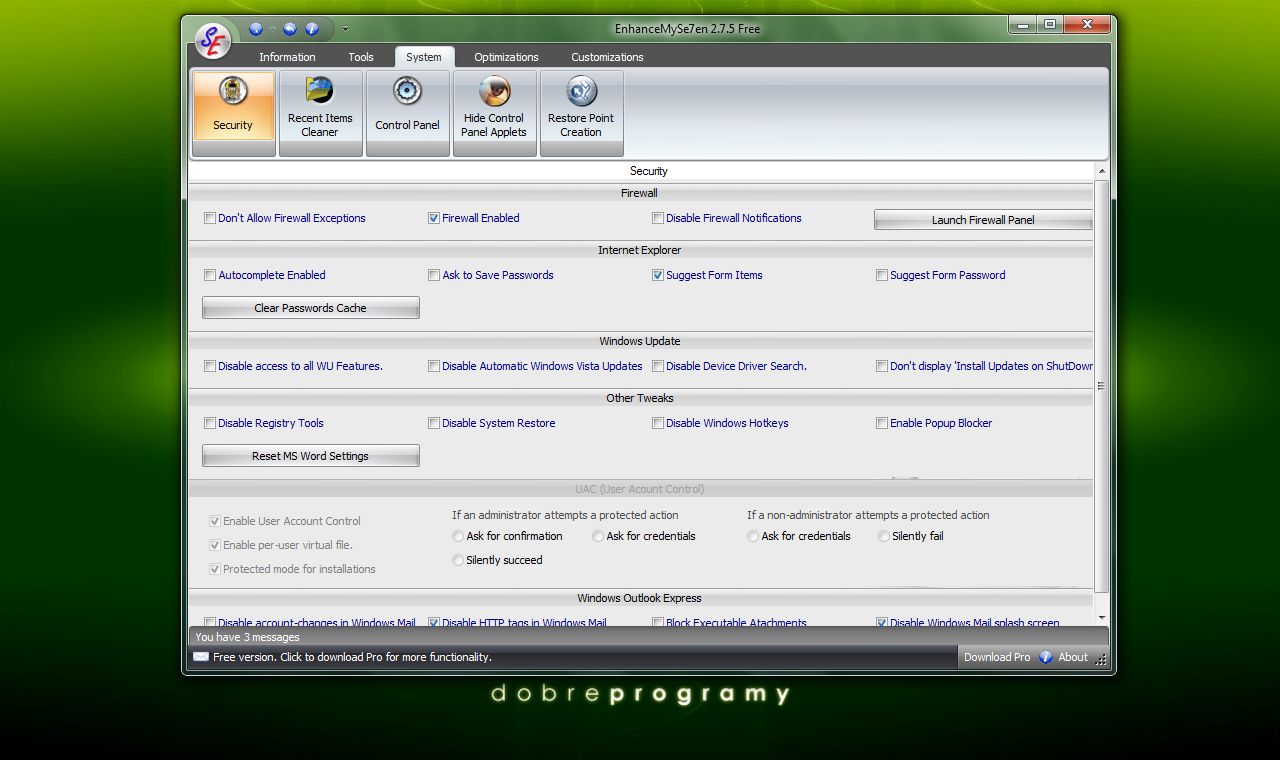Toggle Suggest Form Items checkbox

(x=658, y=275)
